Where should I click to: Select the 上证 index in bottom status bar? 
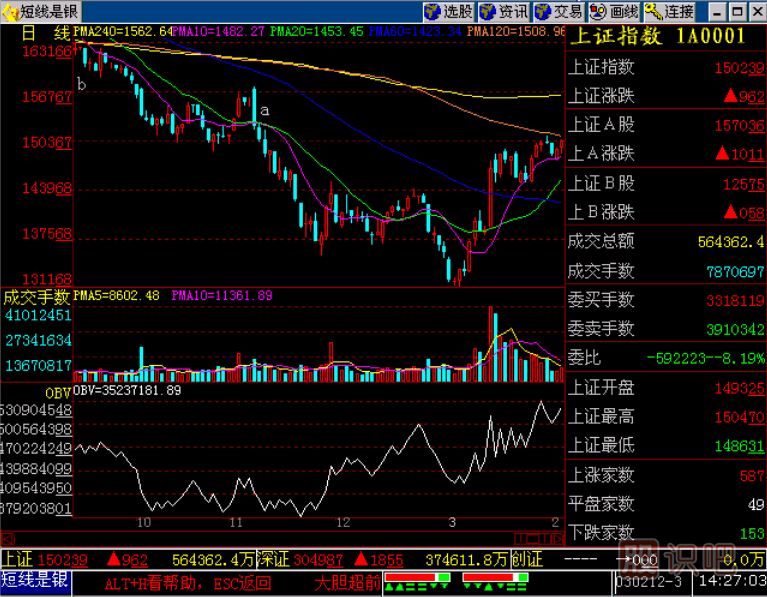[x=17, y=558]
